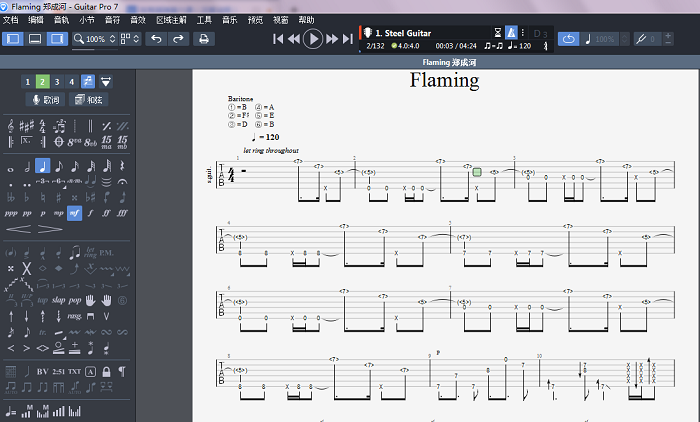This screenshot has width=700, height=422.
Task: Select the fortissimo (ff) dynamic icon
Action: (106, 213)
